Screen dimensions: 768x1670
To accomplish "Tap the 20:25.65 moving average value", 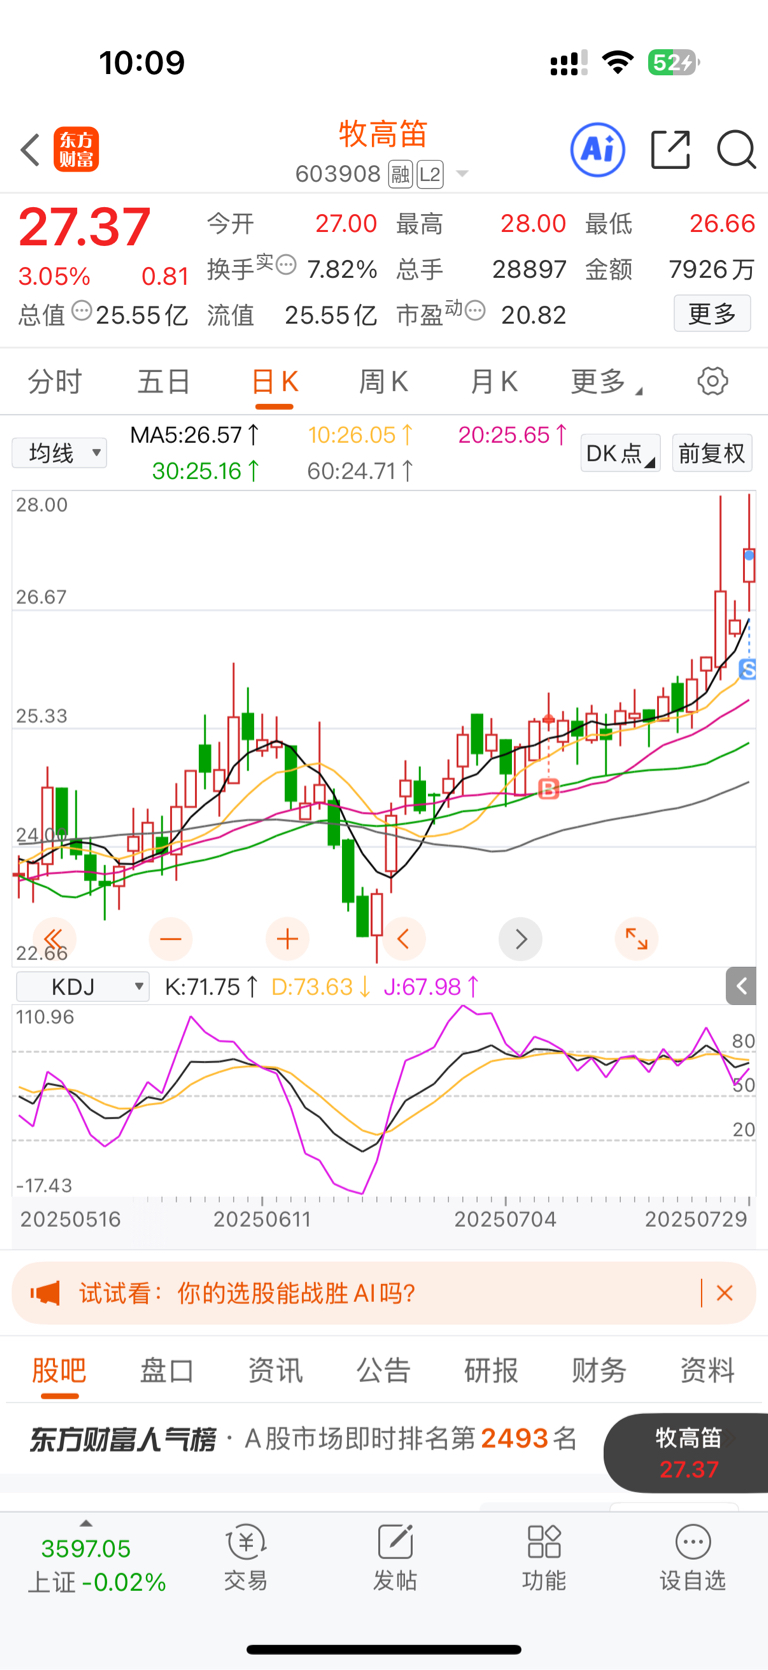I will point(513,435).
